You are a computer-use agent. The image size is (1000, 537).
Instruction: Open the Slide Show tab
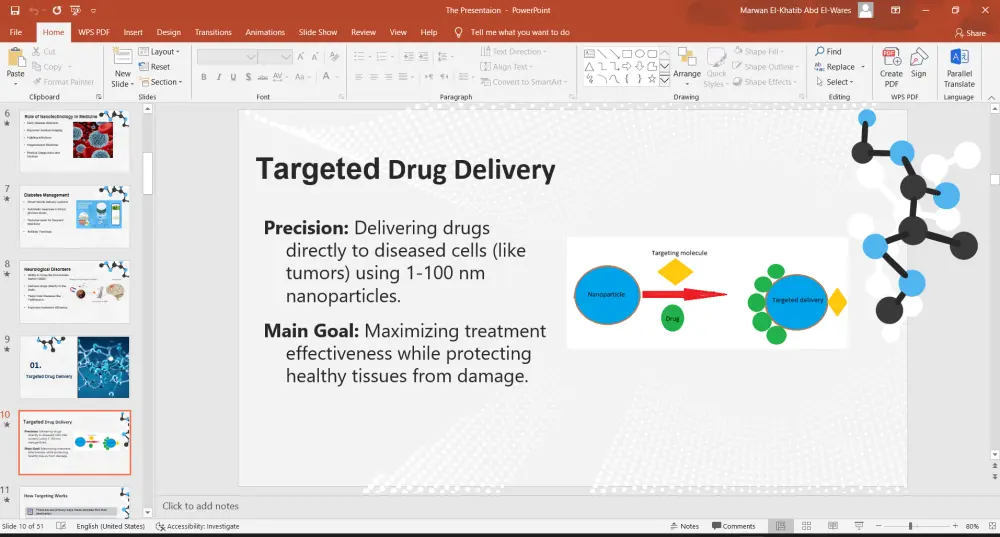(x=318, y=32)
